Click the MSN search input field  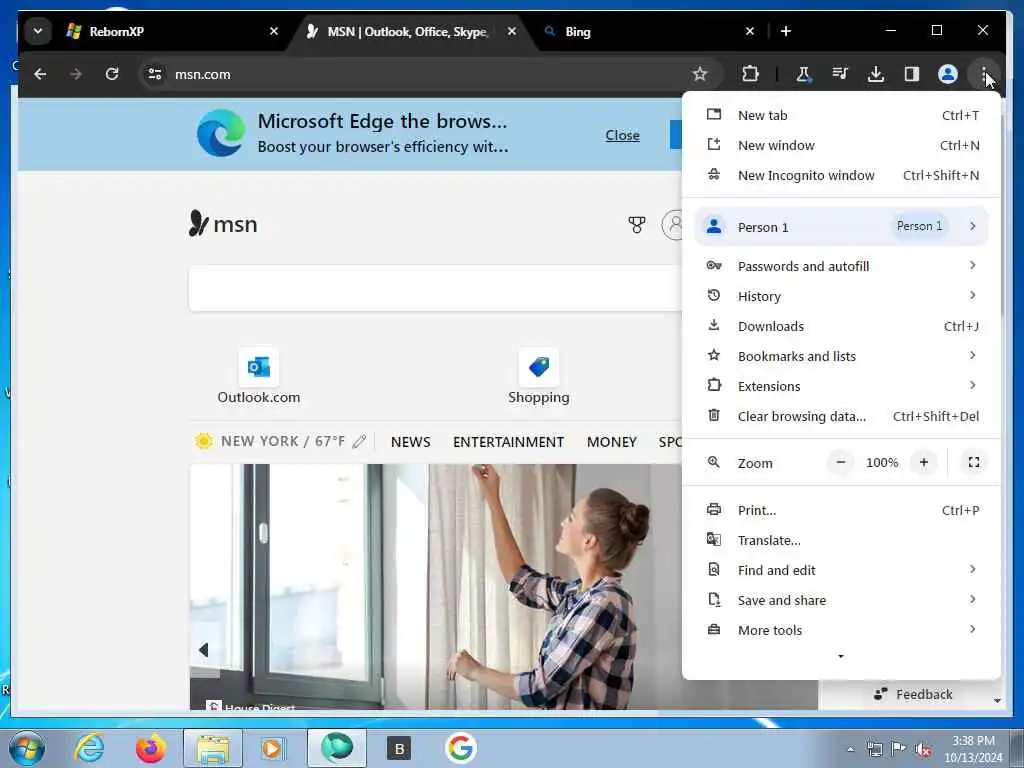pos(436,288)
